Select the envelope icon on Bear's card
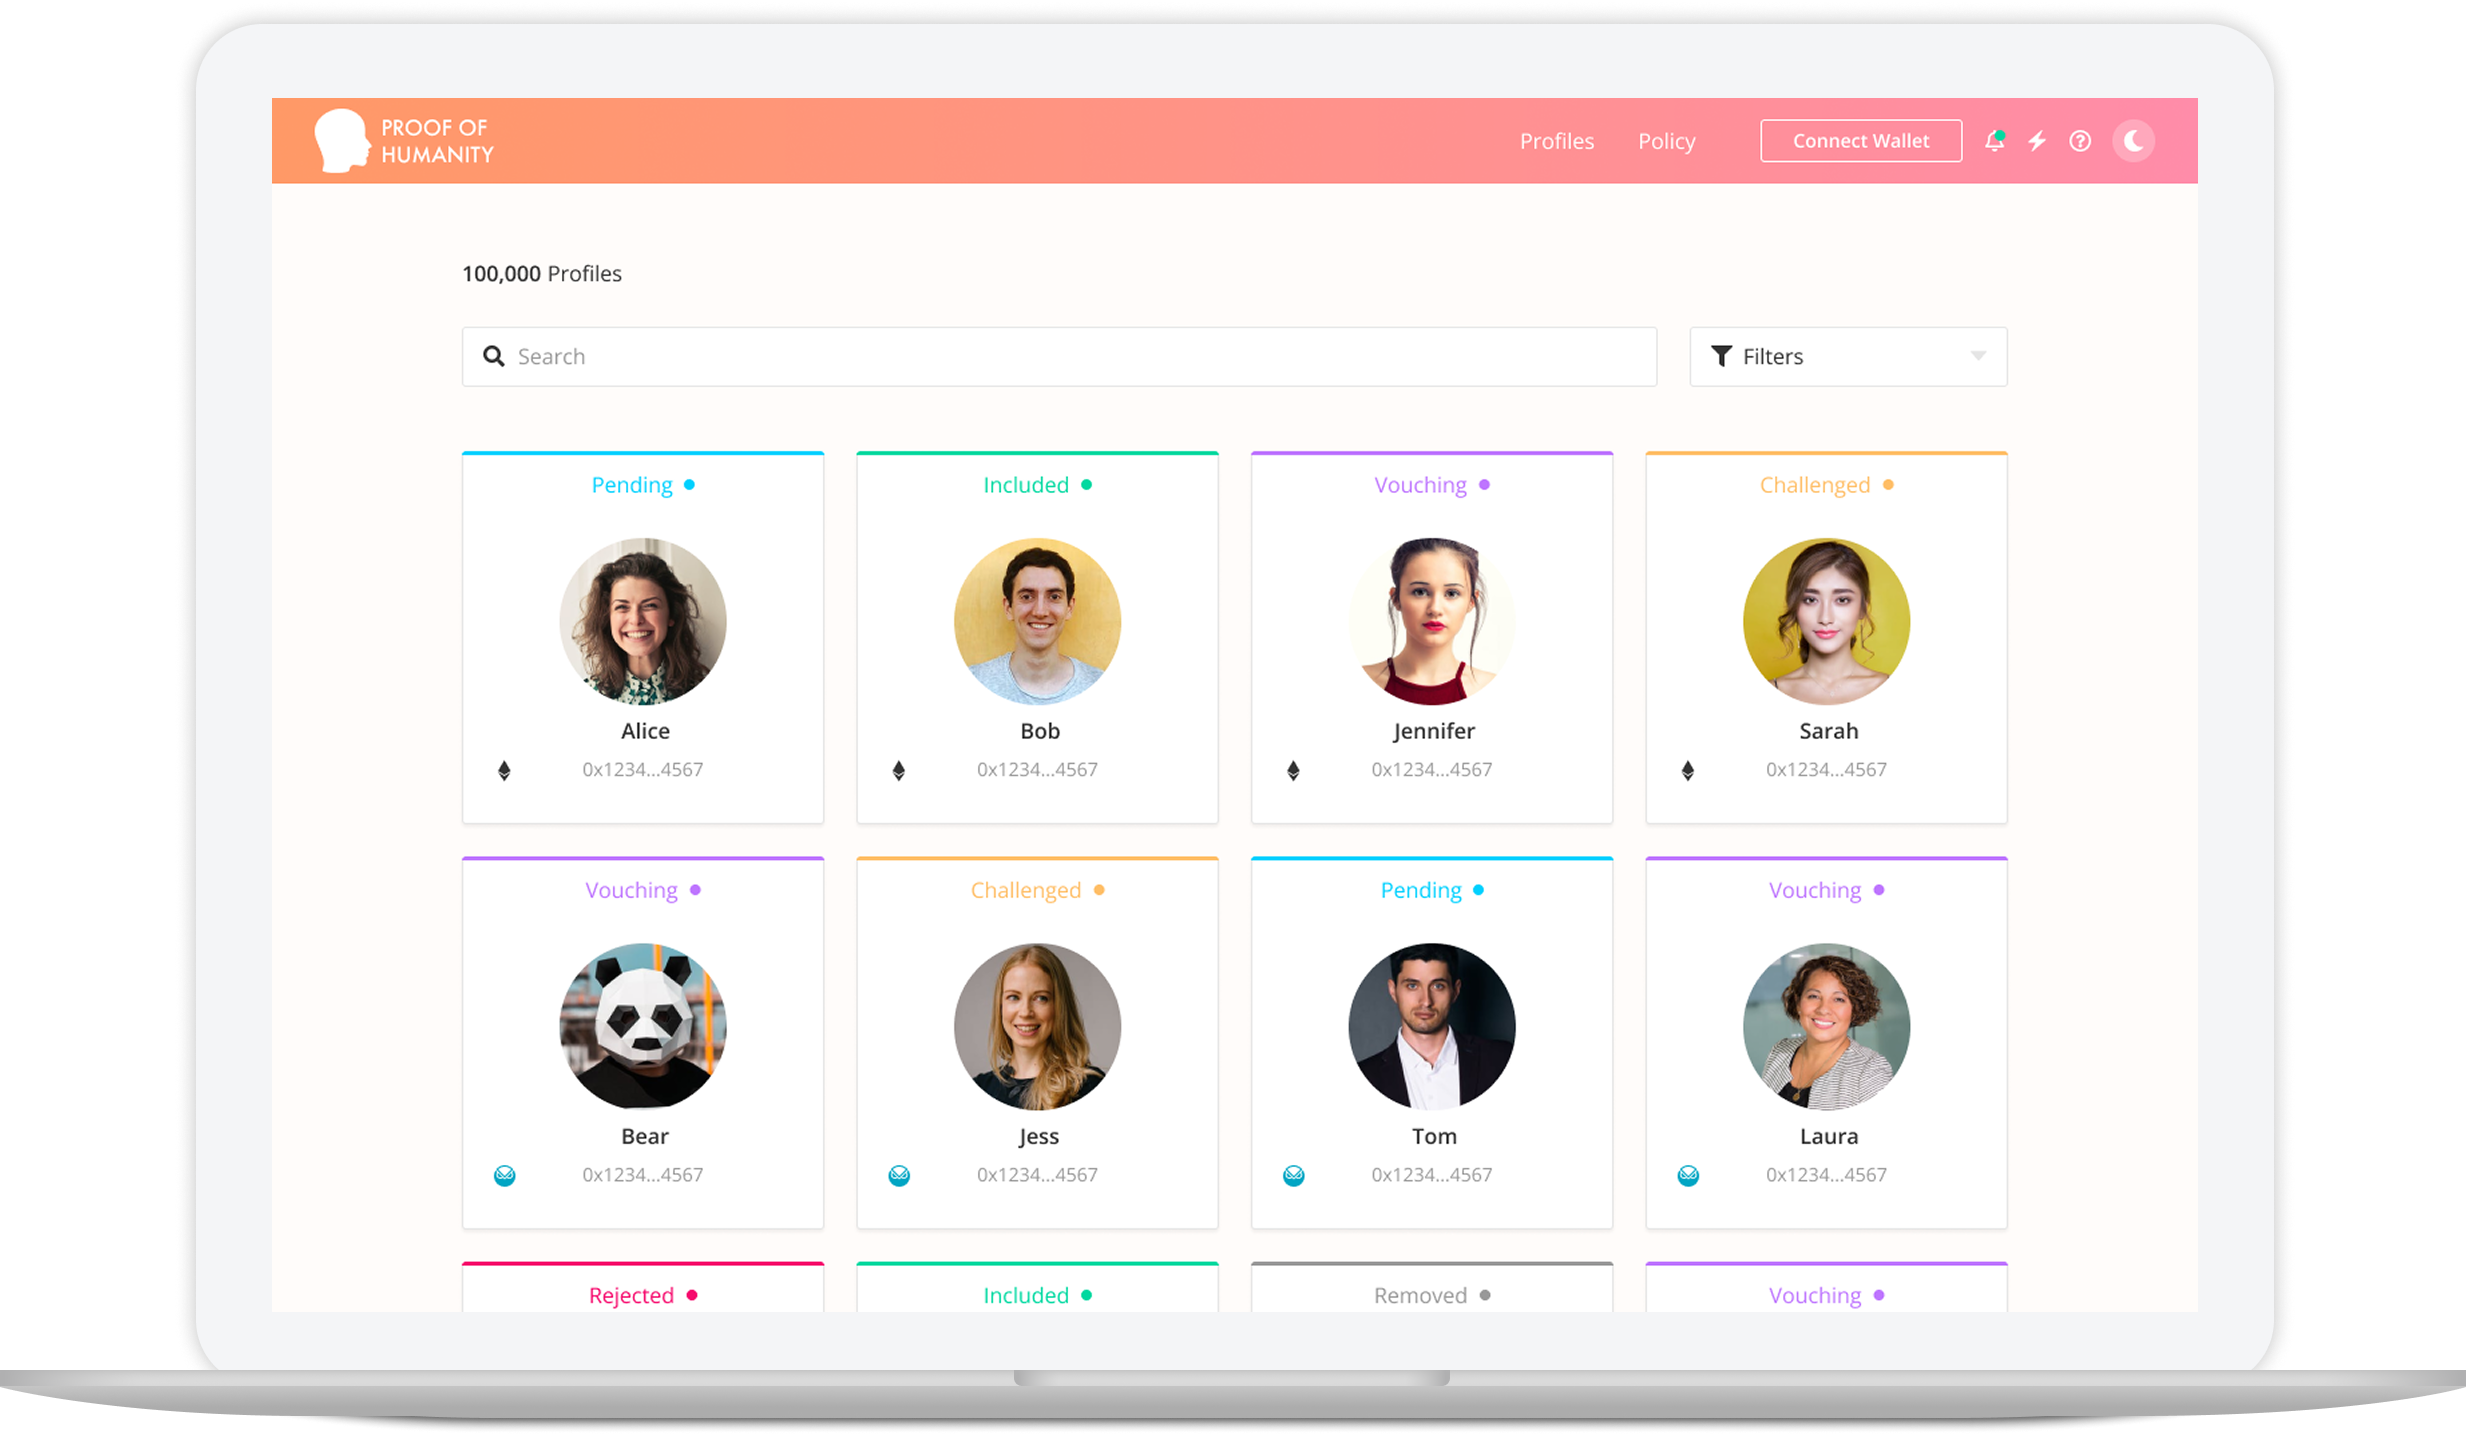 [505, 1175]
